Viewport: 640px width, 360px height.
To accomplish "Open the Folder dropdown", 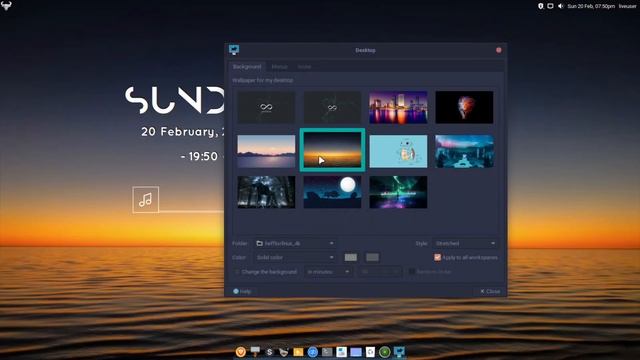I will (x=295, y=243).
